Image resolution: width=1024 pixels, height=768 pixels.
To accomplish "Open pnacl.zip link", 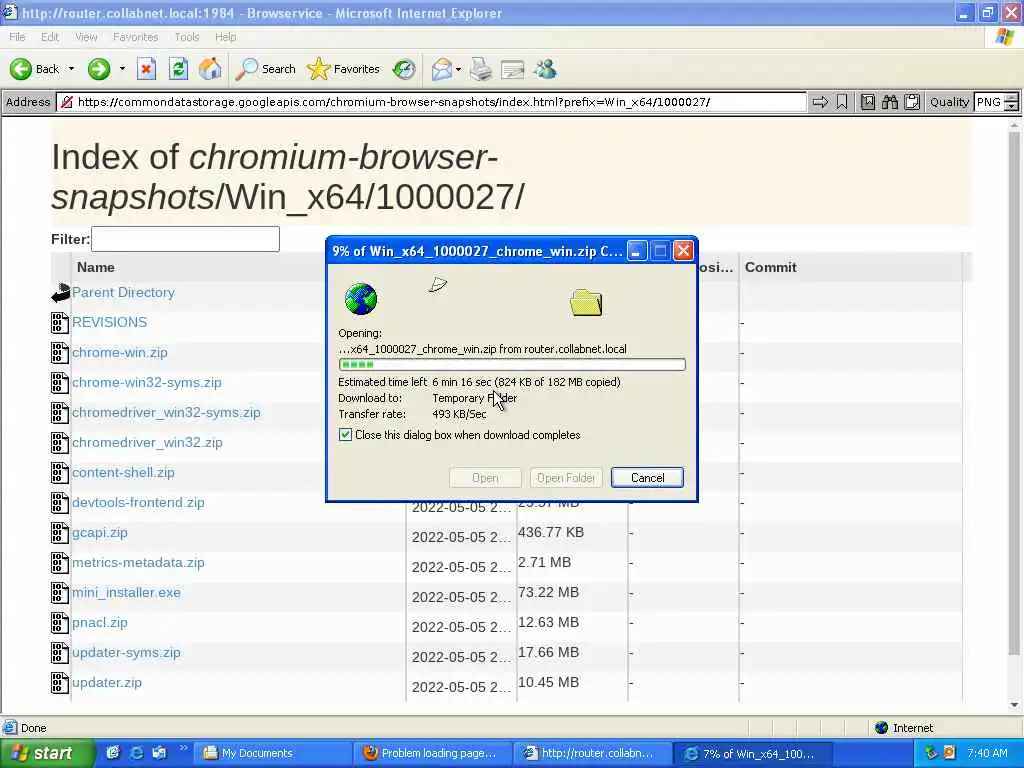I will [99, 623].
